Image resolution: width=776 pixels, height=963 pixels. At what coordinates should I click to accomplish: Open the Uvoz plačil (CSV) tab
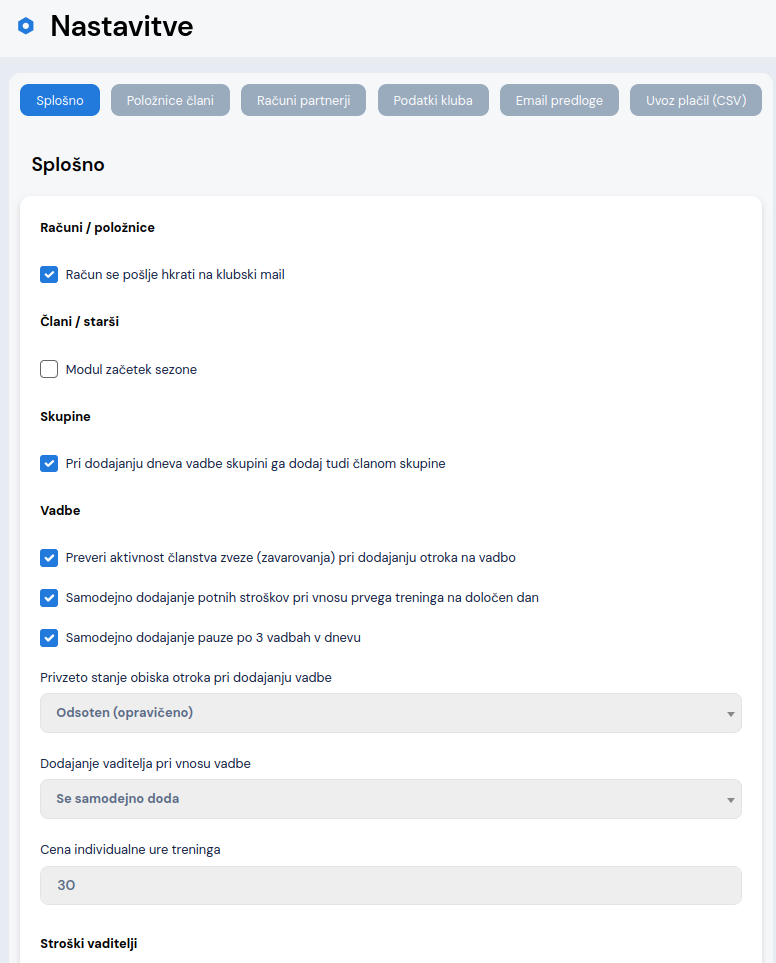pyautogui.click(x=696, y=100)
